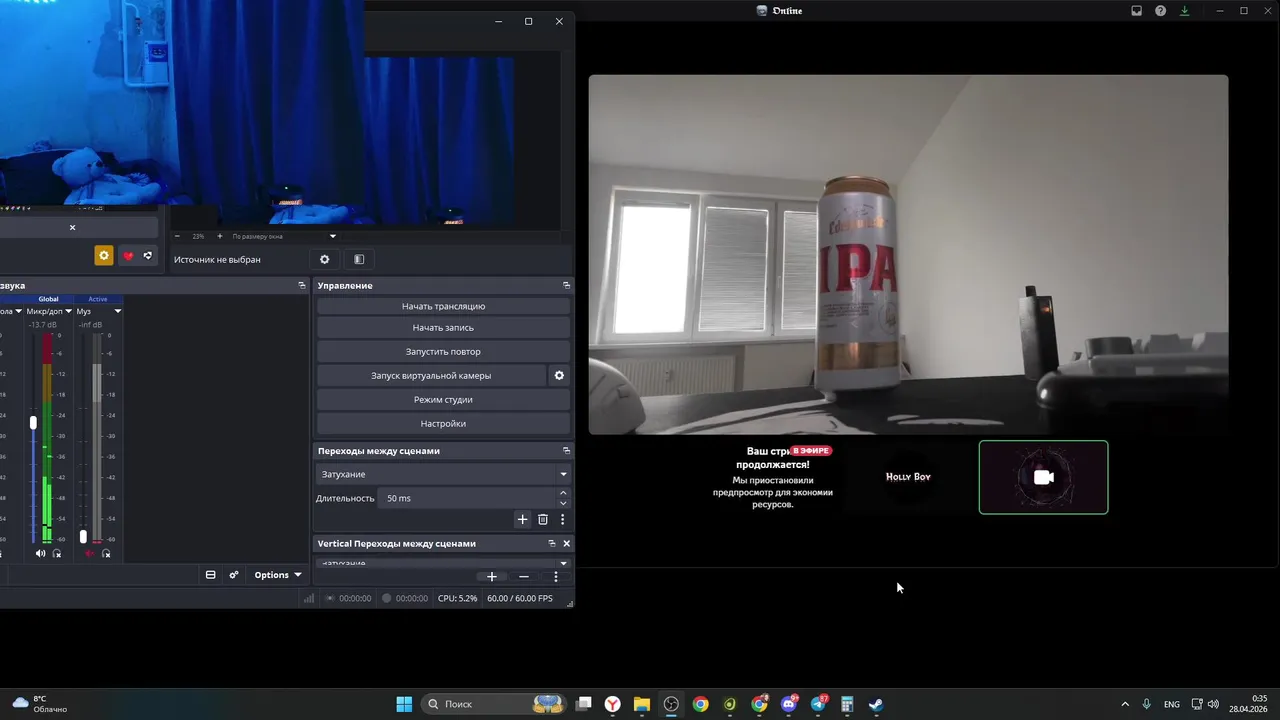This screenshot has height=720, width=1280.
Task: Open Муз channel dropdown arrow
Action: (x=117, y=311)
